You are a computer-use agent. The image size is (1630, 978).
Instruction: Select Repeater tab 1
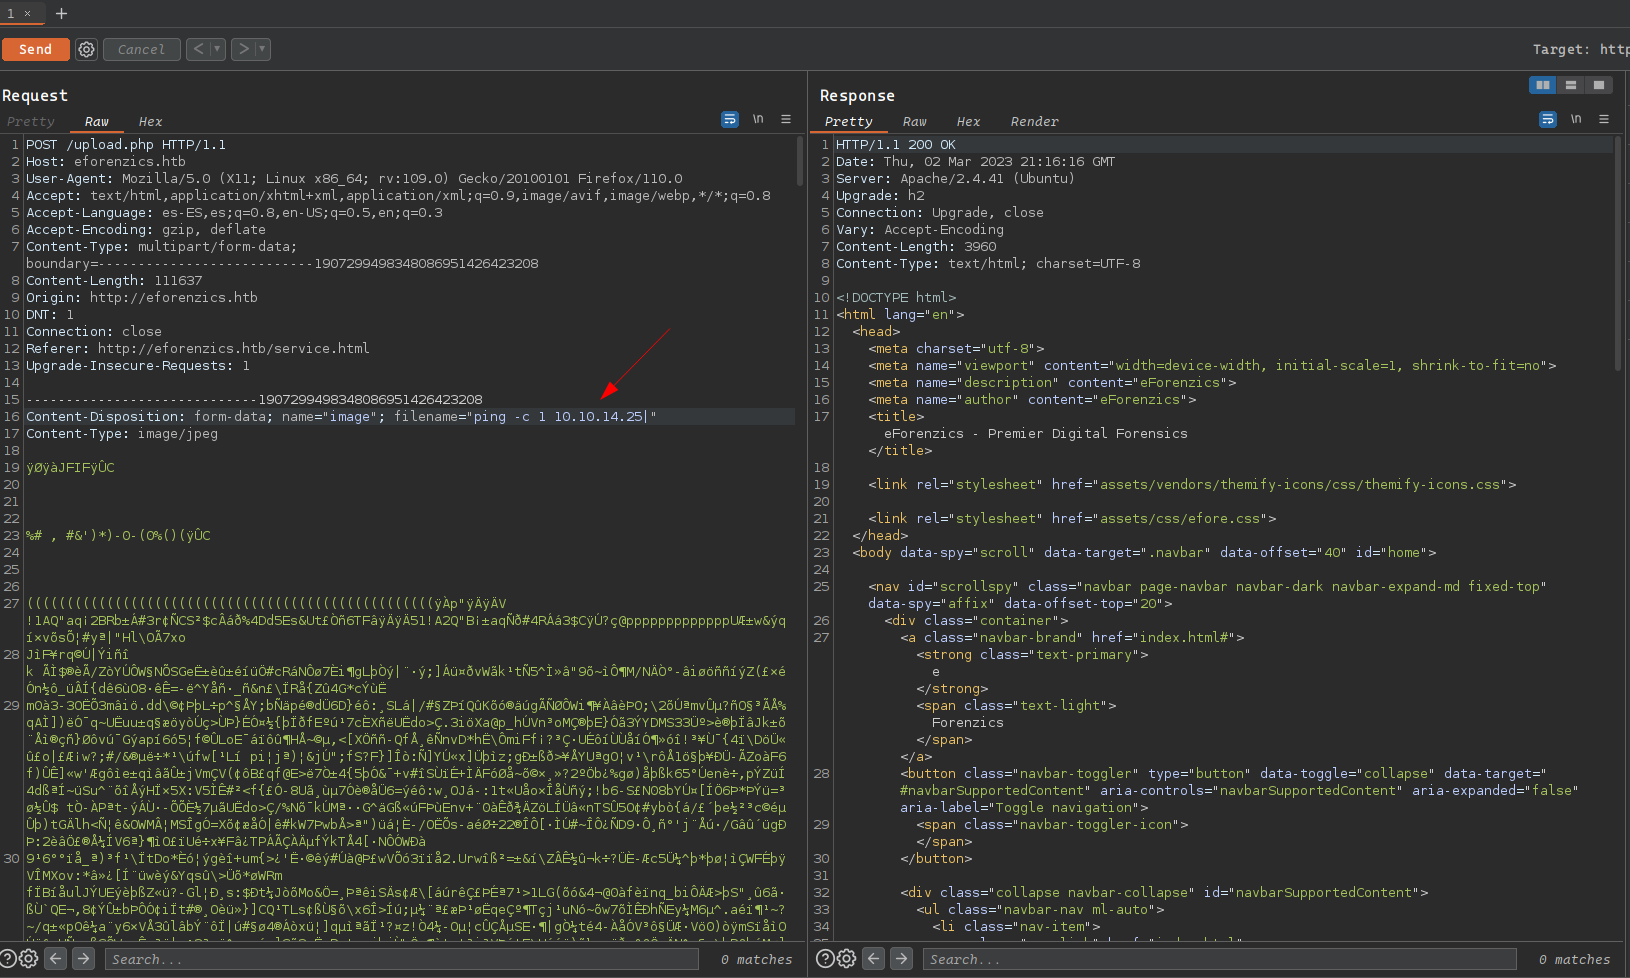[x=11, y=13]
